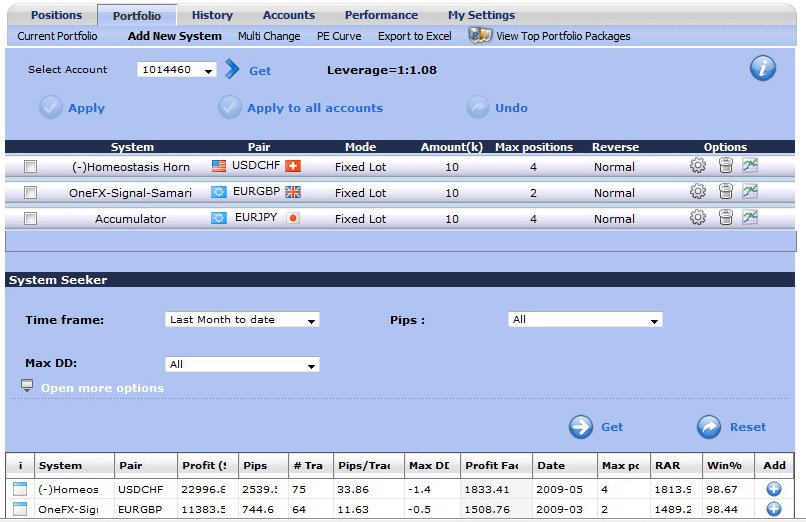This screenshot has height=522, width=806.
Task: Open settings gear for Homeostasis Horn system
Action: click(x=698, y=165)
